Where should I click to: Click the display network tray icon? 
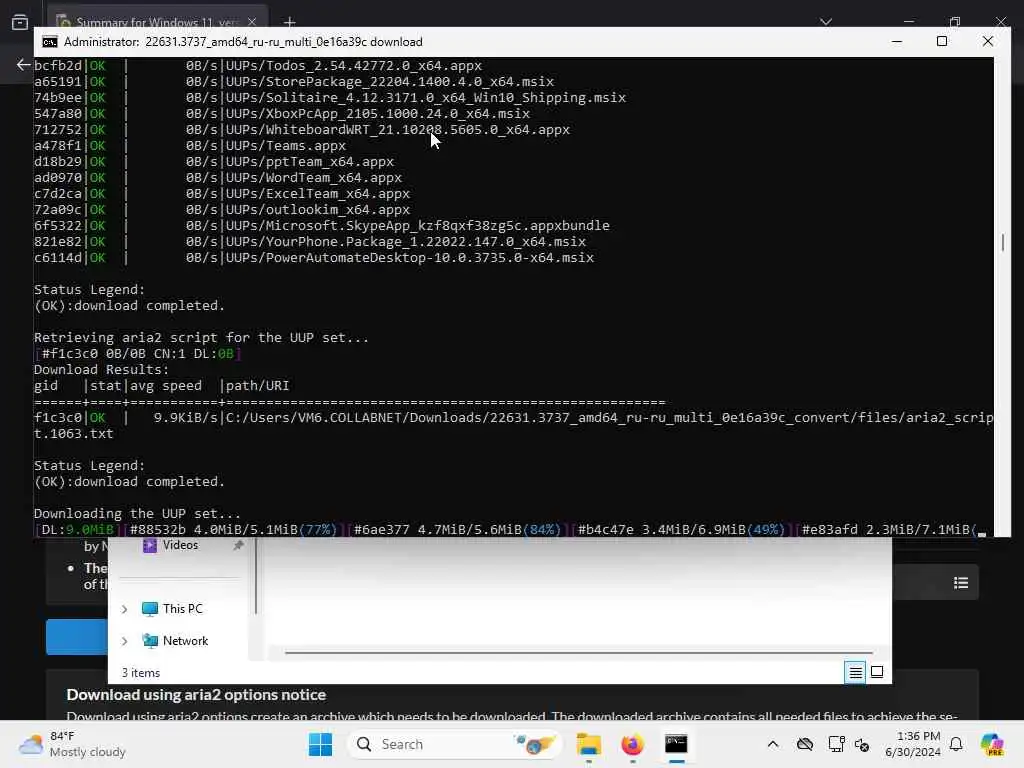(x=835, y=744)
